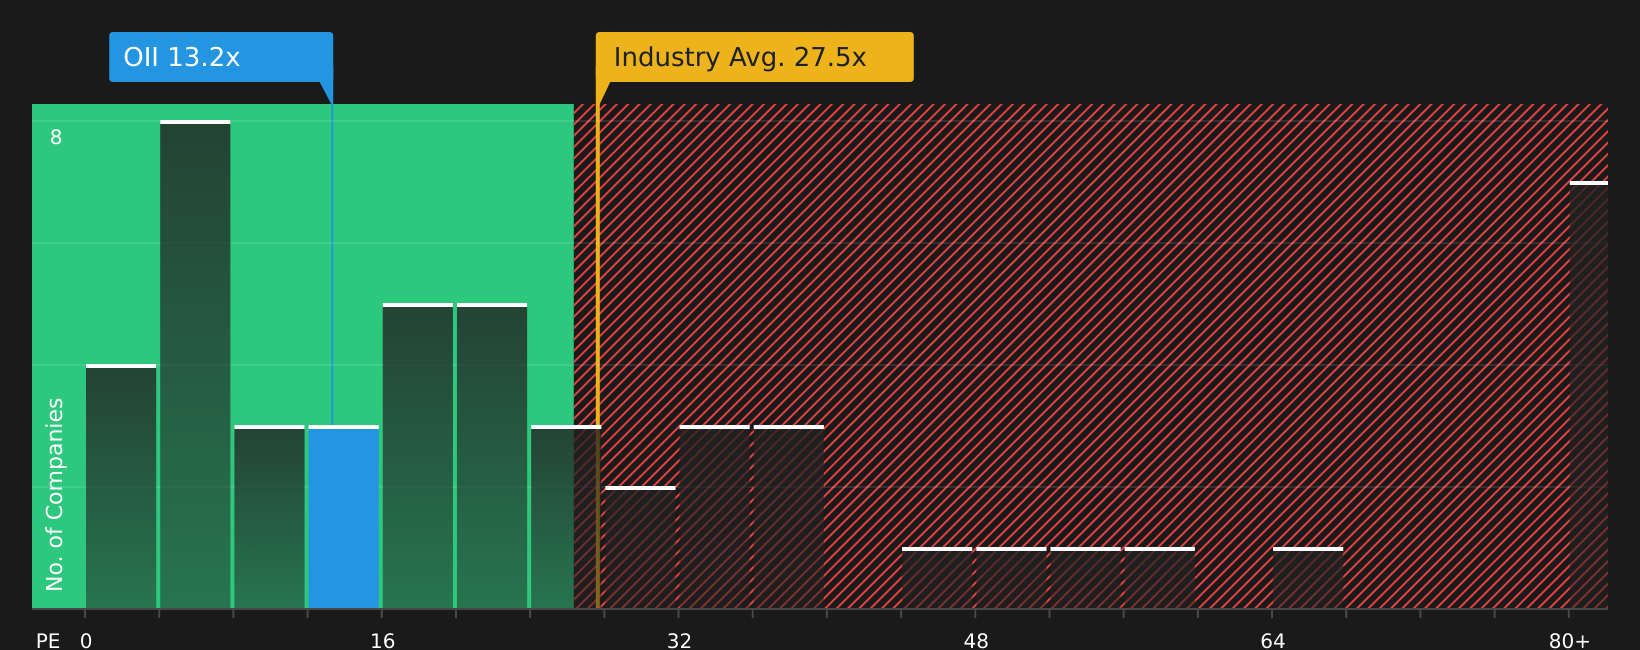Image resolution: width=1640 pixels, height=650 pixels.
Task: Click the yellow Industry Avg. 27.5x label
Action: tap(755, 57)
